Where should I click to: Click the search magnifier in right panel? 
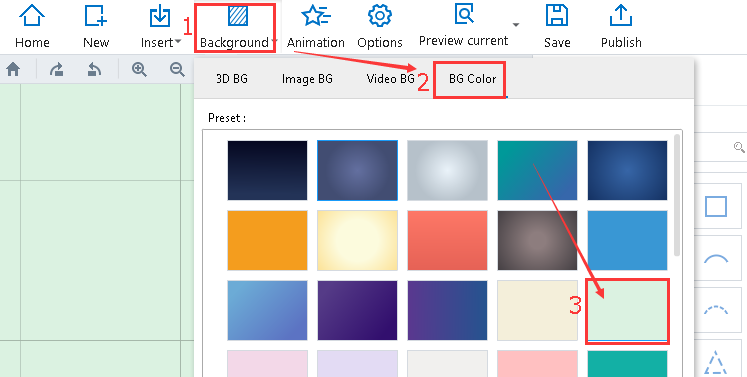tap(739, 147)
